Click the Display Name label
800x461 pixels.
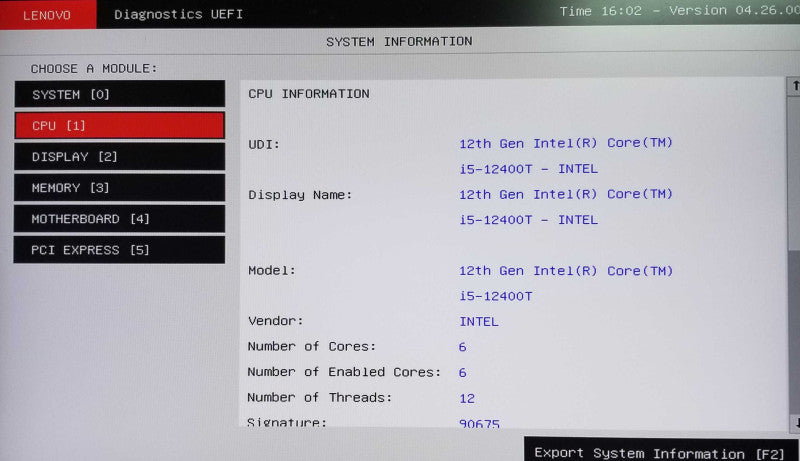pos(300,195)
